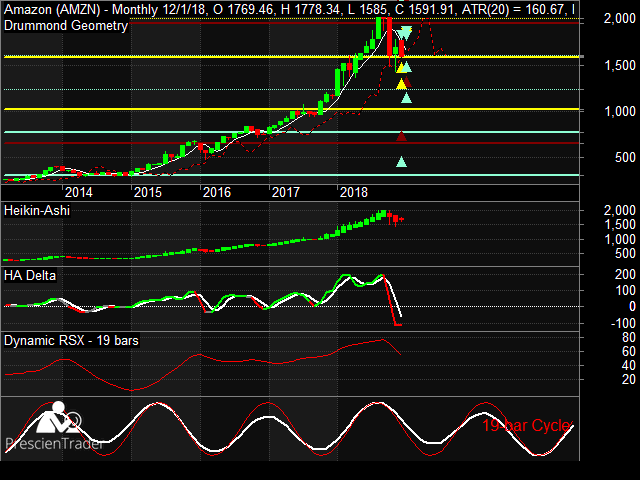Select the -100 value on HA Delta axis
This screenshot has height=480, width=640.
pos(623,323)
